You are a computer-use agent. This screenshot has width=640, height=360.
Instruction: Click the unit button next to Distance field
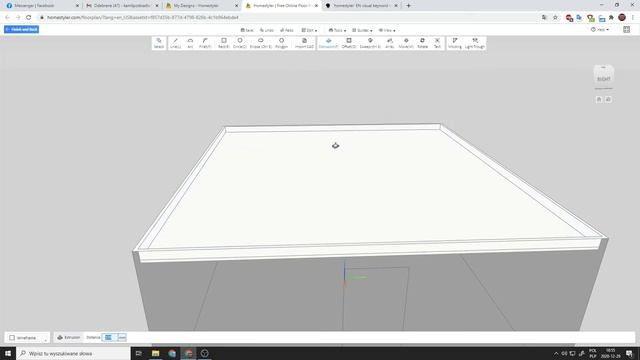tap(122, 338)
